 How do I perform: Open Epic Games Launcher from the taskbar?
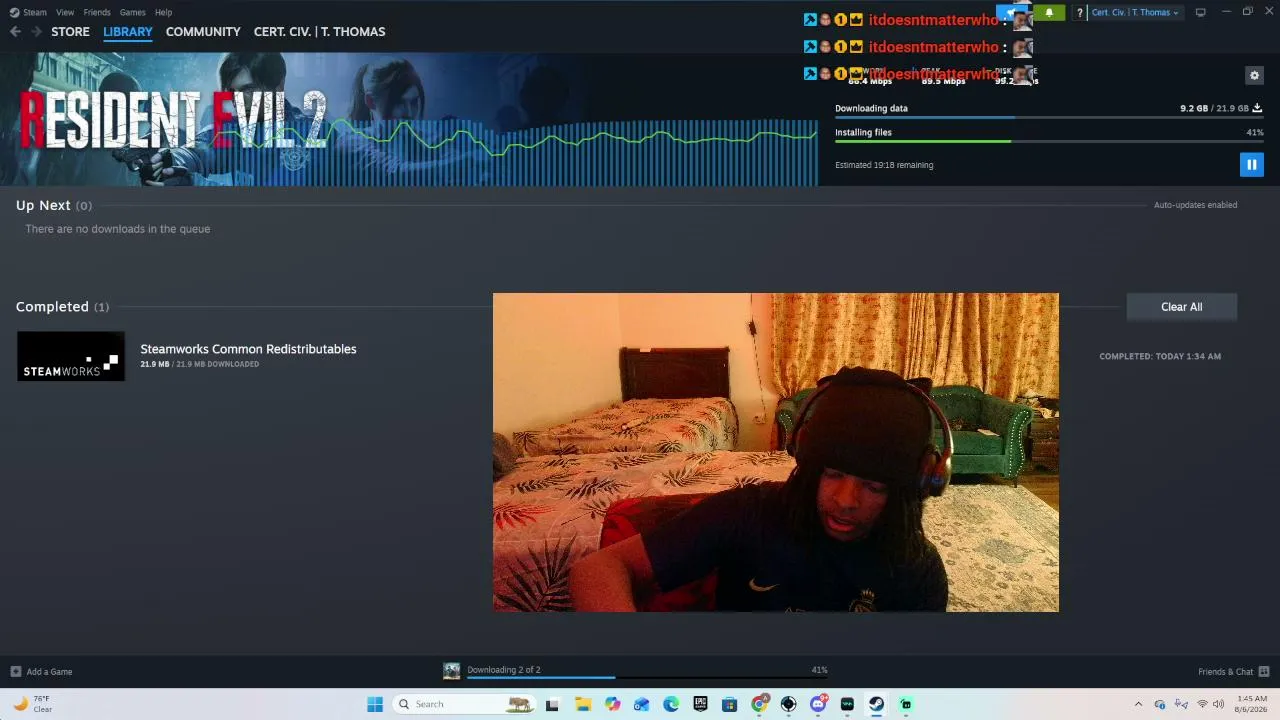tap(700, 704)
